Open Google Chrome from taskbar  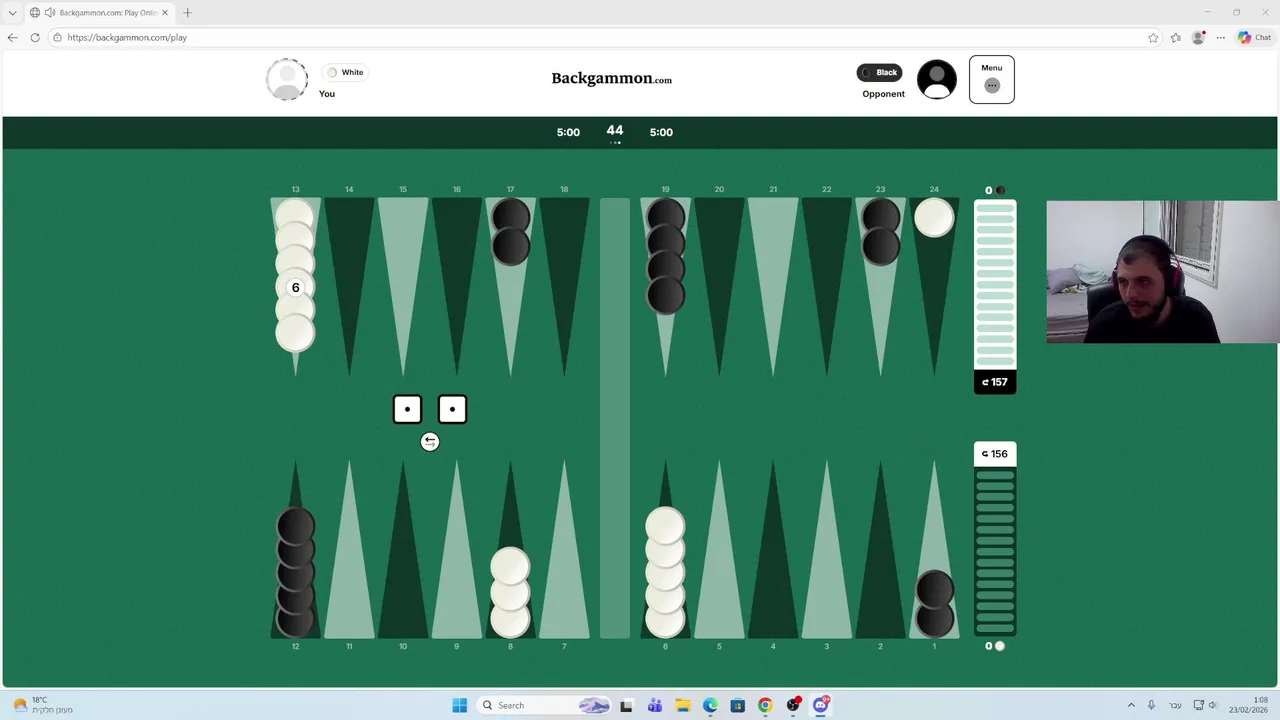[x=765, y=705]
